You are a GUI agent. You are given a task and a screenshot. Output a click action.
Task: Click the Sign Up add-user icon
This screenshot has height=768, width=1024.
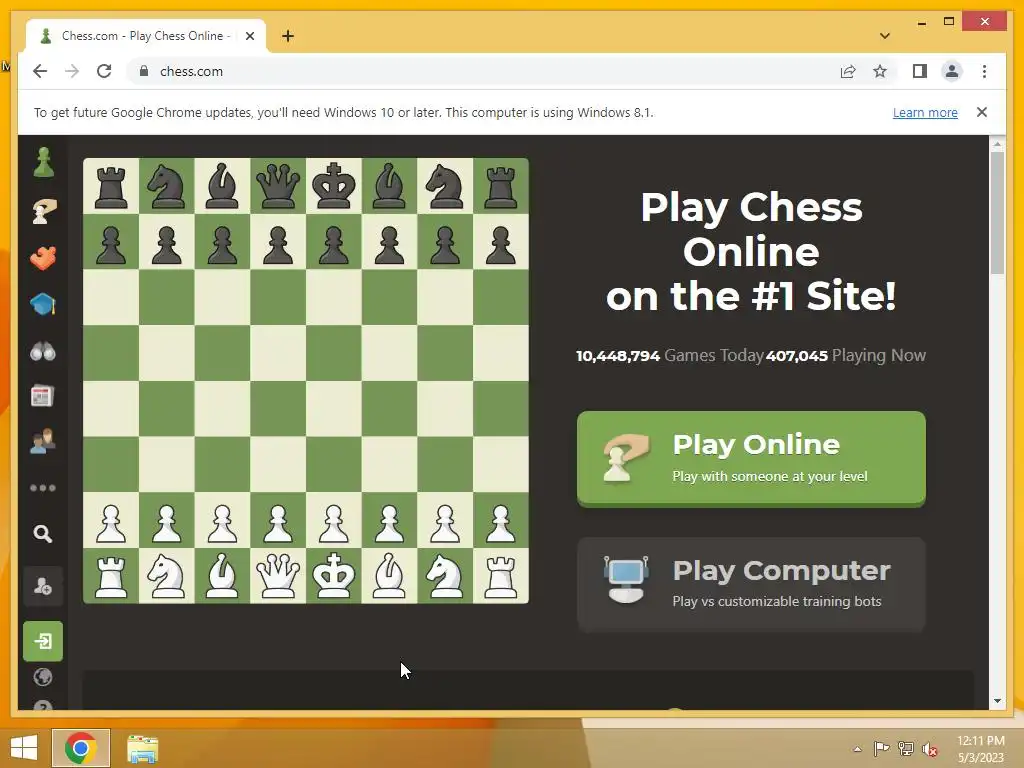click(x=43, y=586)
